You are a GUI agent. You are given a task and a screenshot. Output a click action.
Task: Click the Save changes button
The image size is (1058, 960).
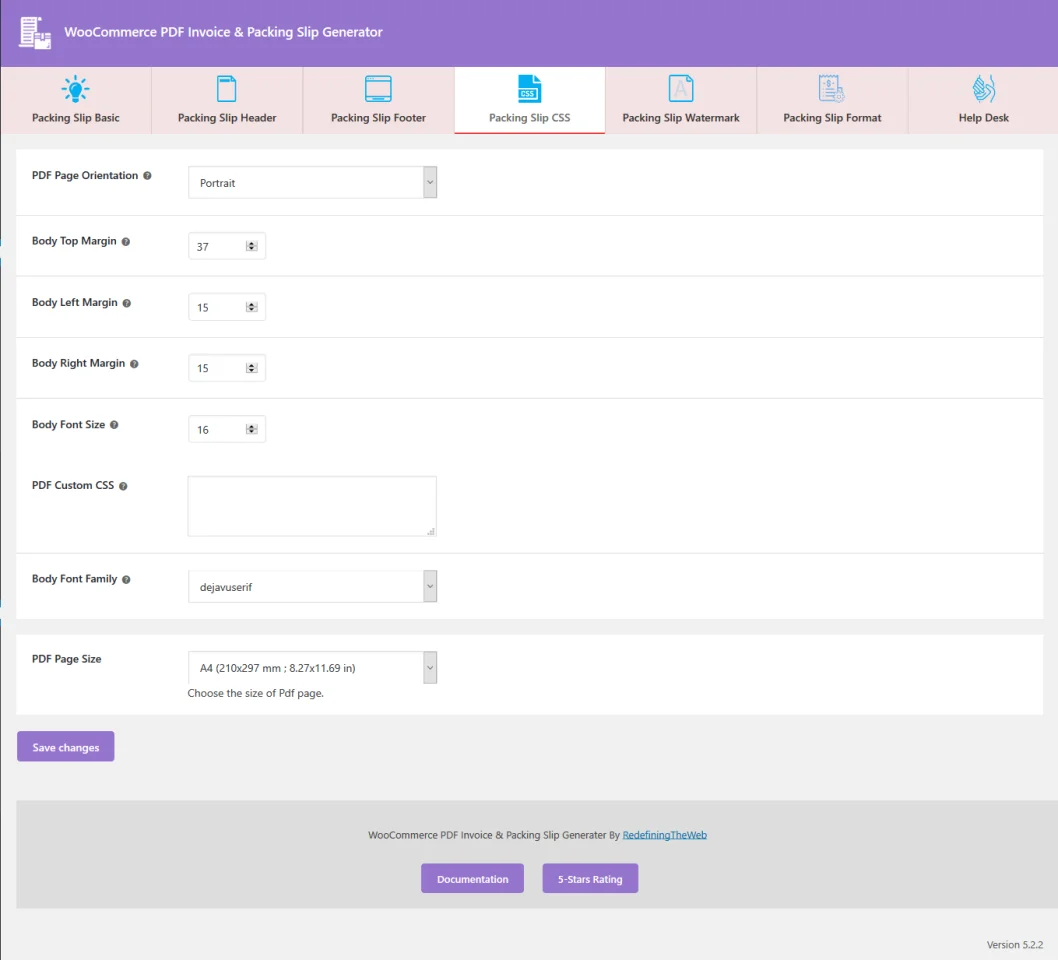click(x=65, y=746)
